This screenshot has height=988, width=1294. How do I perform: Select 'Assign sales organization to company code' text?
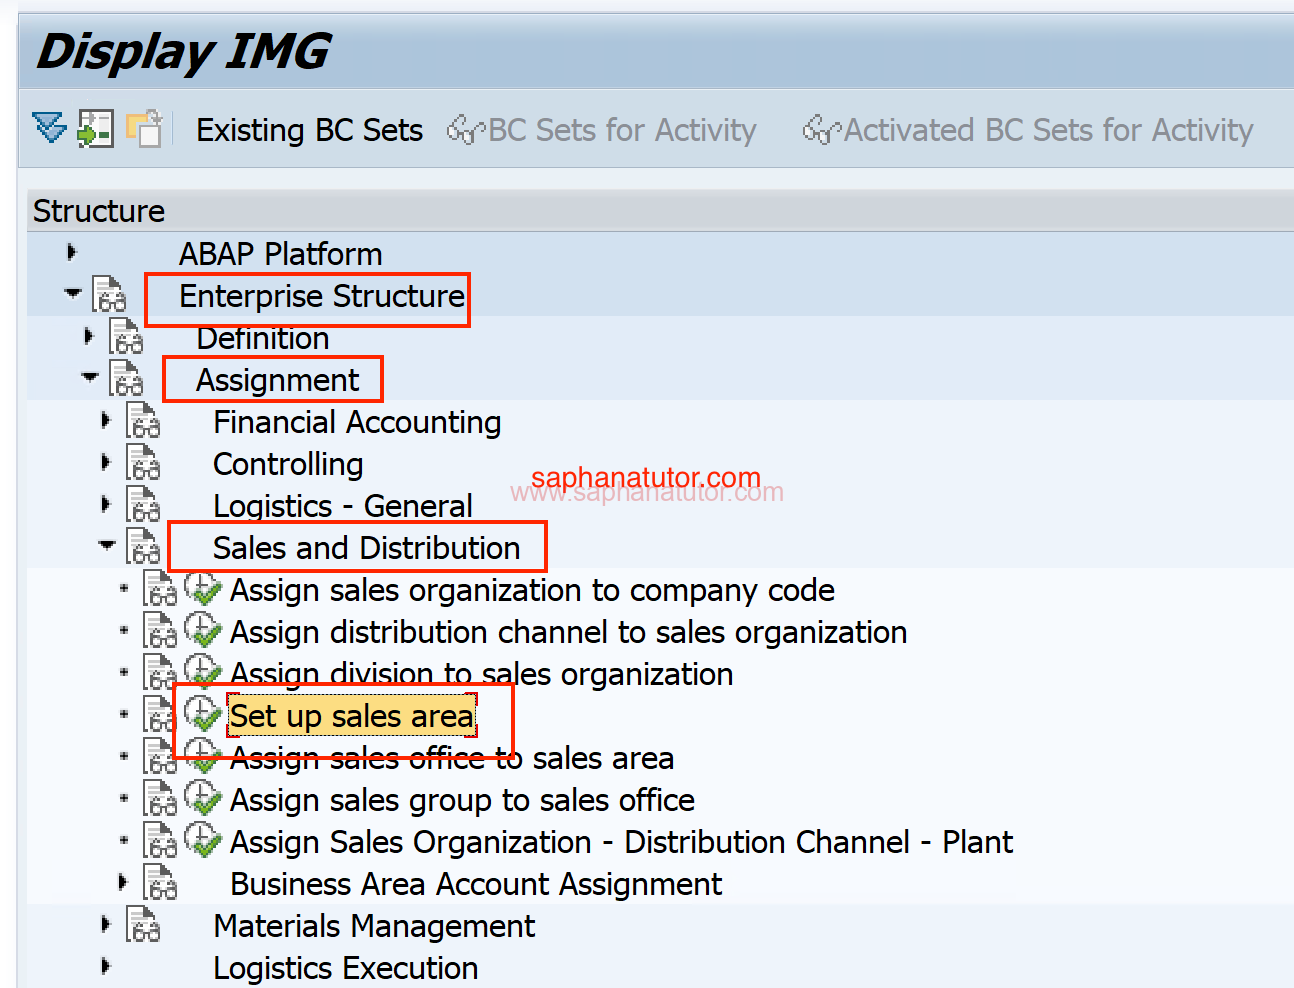(532, 590)
